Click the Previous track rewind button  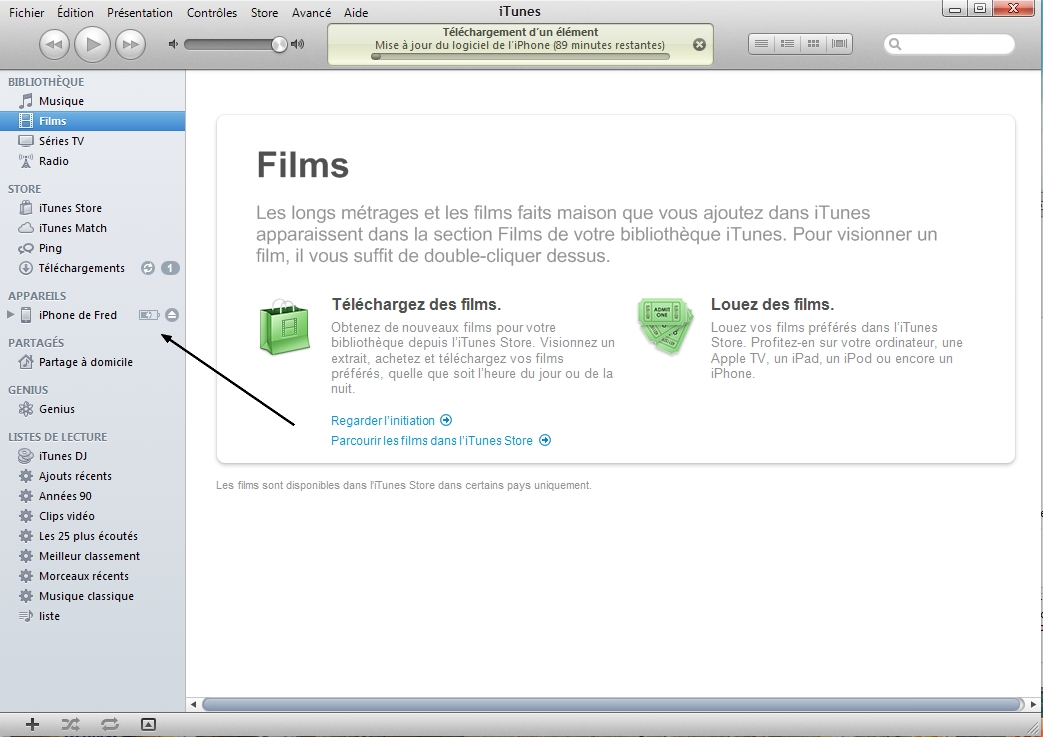(x=55, y=45)
